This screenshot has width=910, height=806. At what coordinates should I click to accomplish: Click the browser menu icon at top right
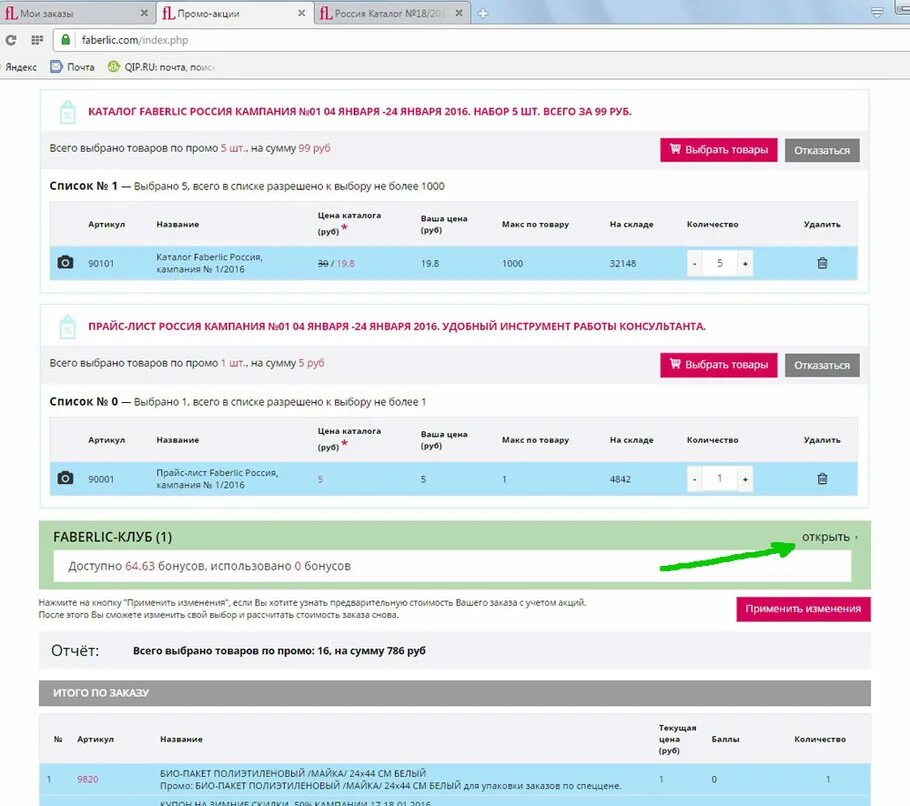(x=877, y=13)
